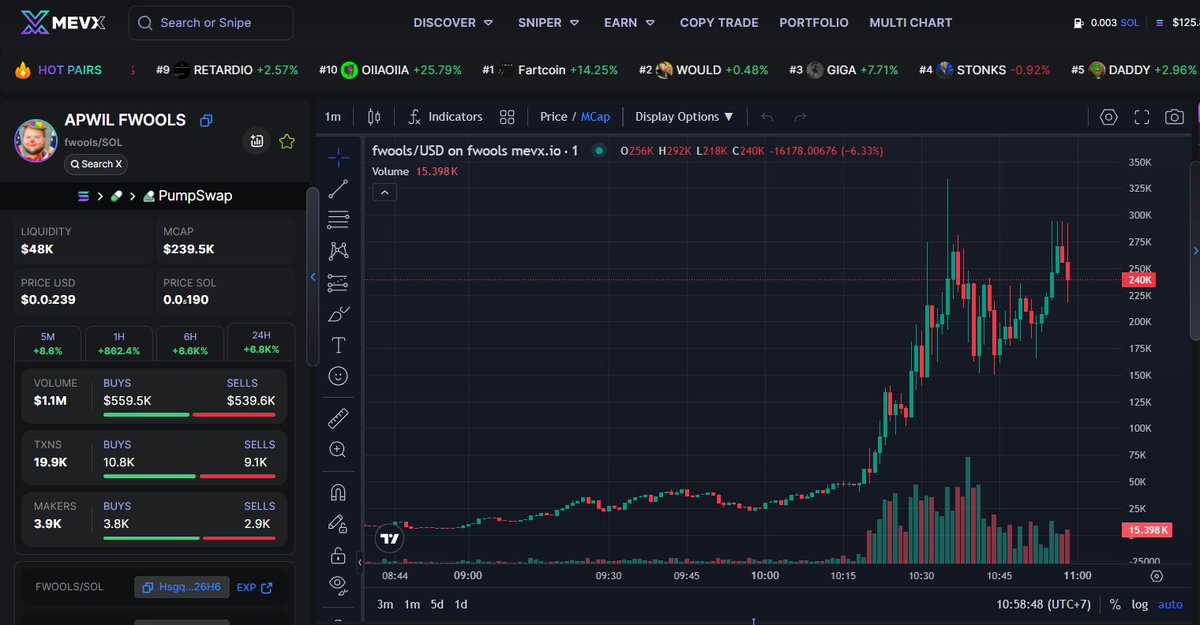The height and width of the screenshot is (625, 1200).
Task: Collapse the volume indicator legend
Action: click(x=384, y=192)
